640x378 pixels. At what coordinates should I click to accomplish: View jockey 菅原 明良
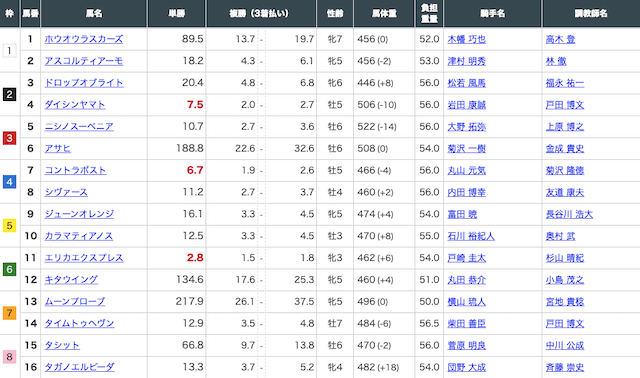(467, 345)
